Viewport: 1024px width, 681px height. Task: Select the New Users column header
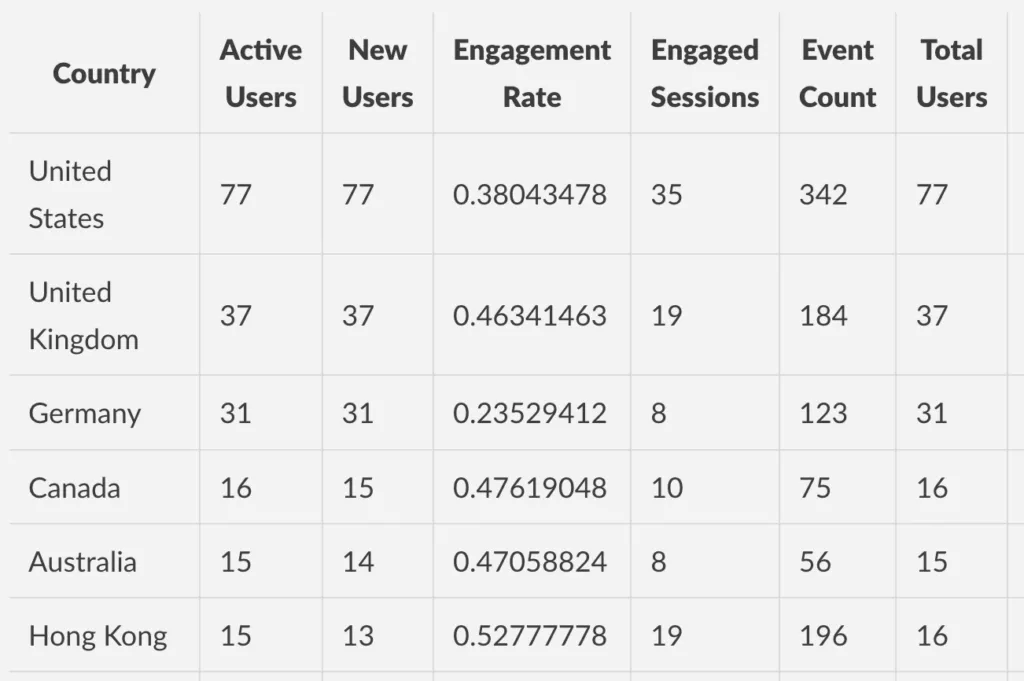pyautogui.click(x=377, y=74)
